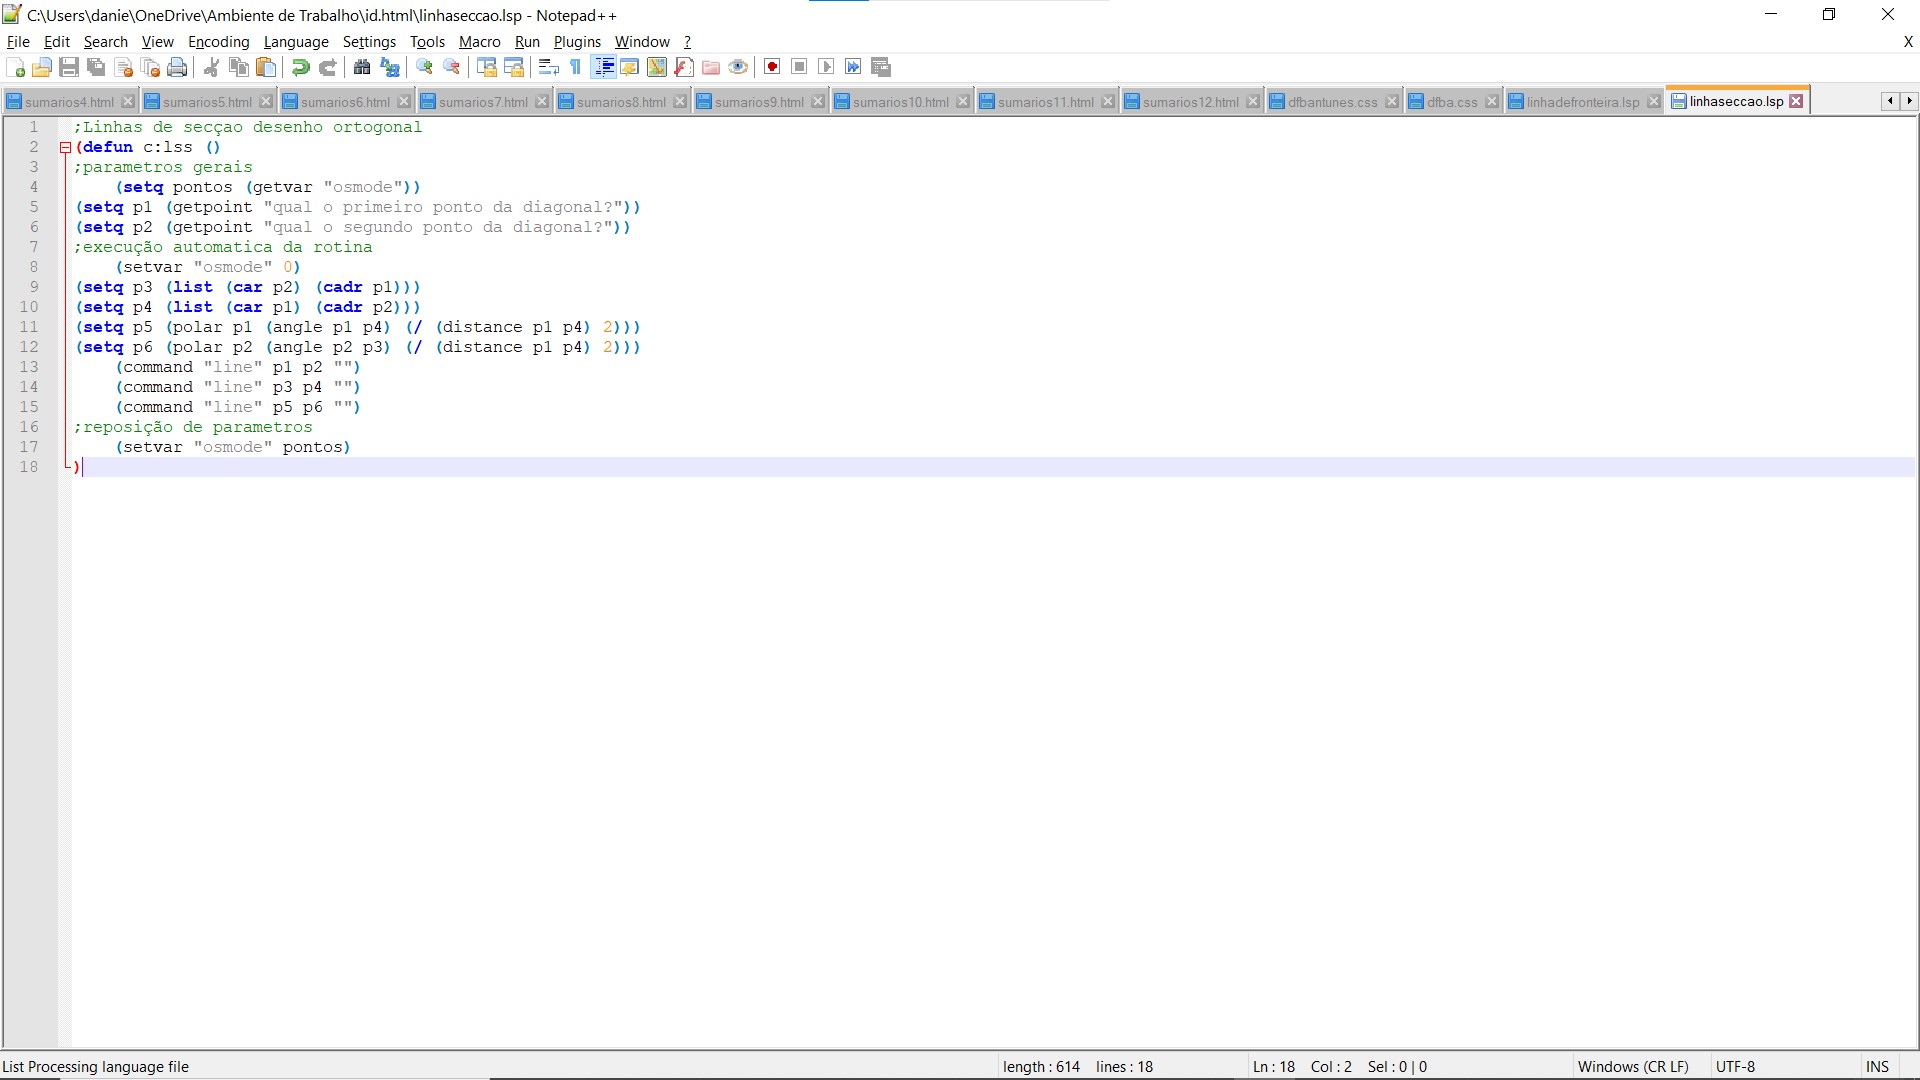Viewport: 1920px width, 1080px height.
Task: Zoom in with magnifier plus icon
Action: tap(424, 67)
